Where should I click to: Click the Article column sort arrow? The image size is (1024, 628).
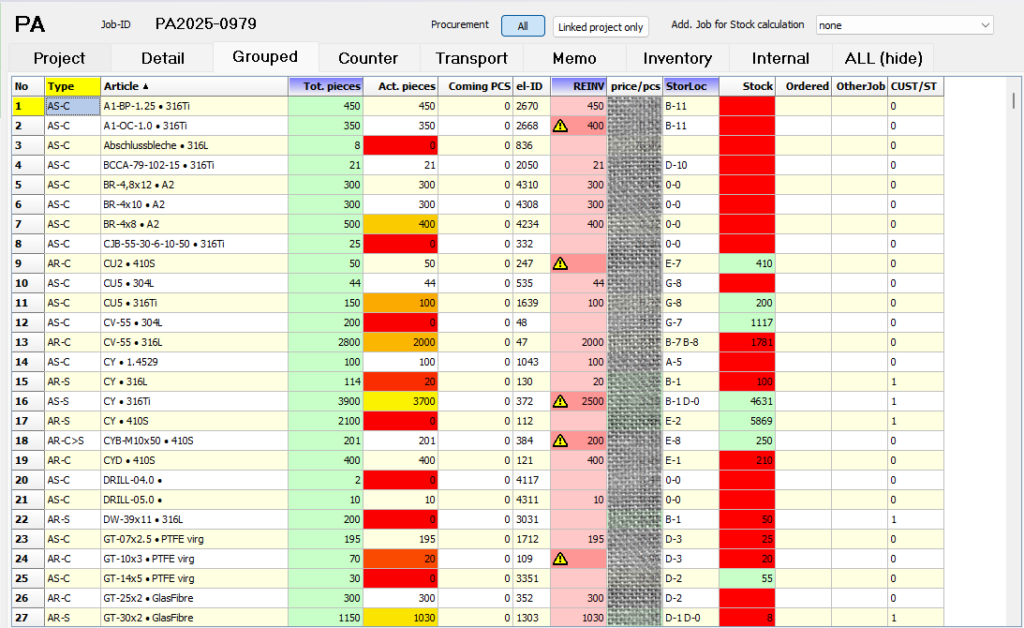pos(146,87)
